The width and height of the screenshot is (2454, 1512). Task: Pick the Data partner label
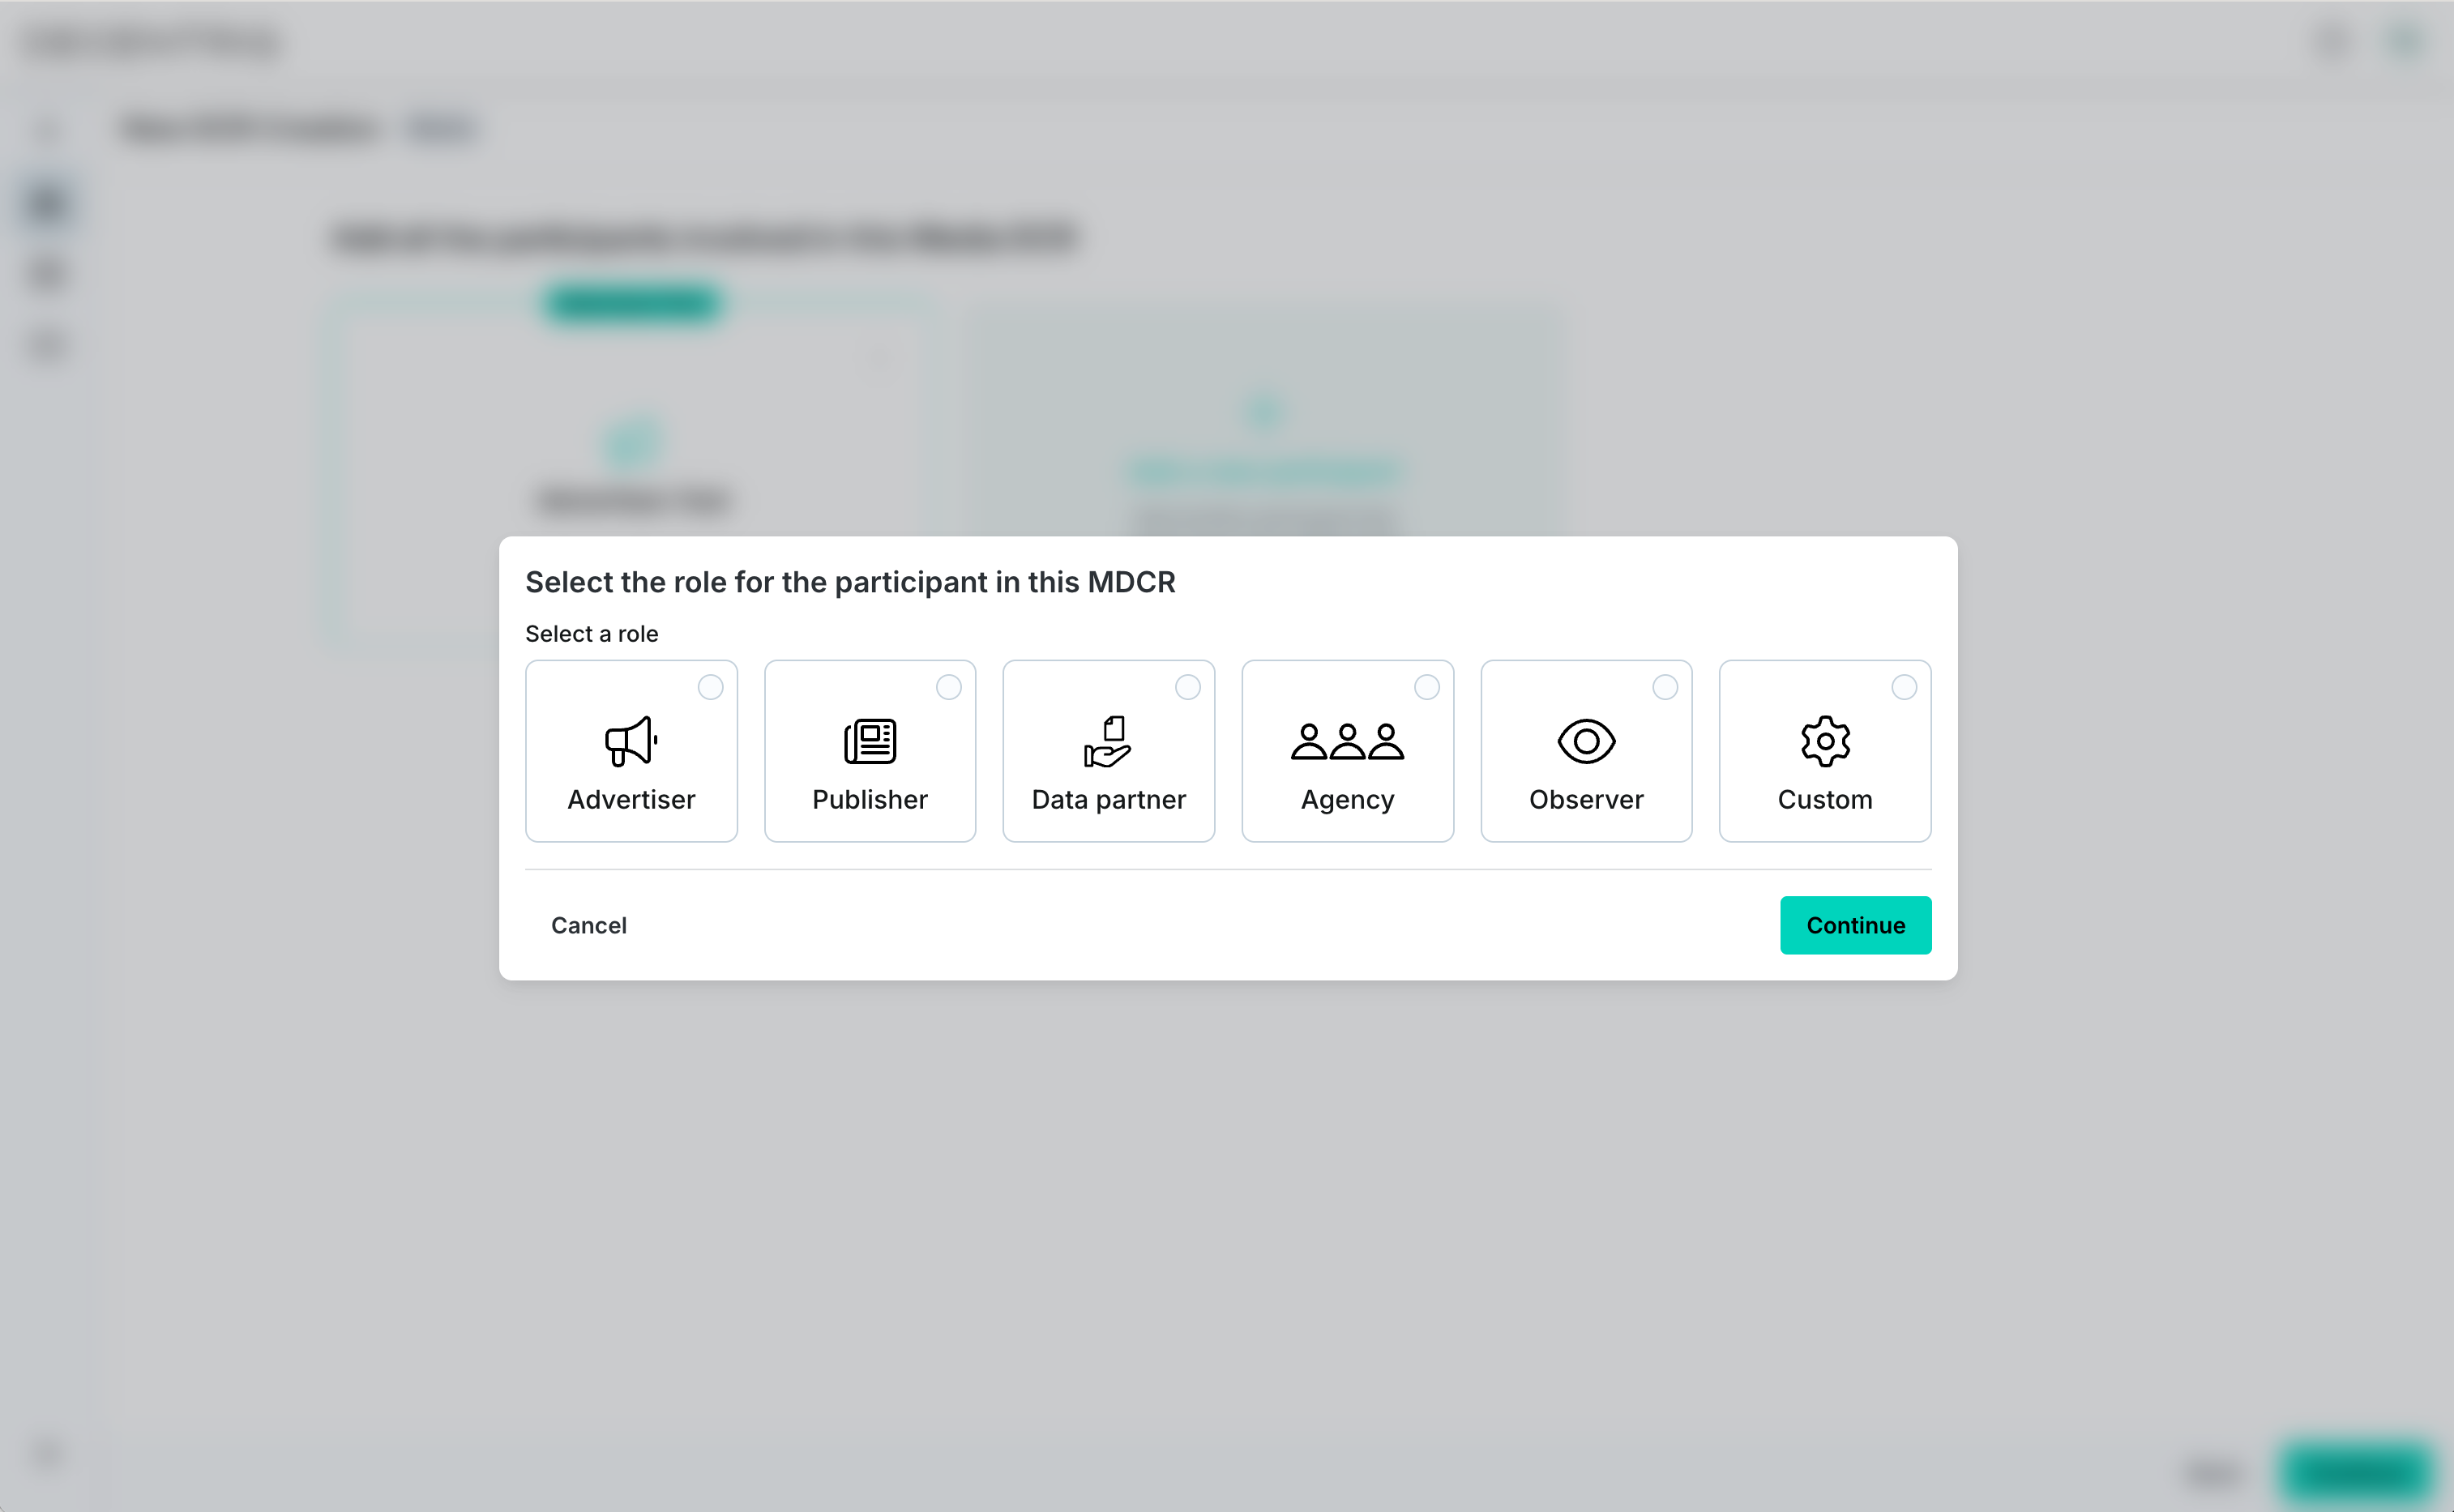pos(1108,799)
